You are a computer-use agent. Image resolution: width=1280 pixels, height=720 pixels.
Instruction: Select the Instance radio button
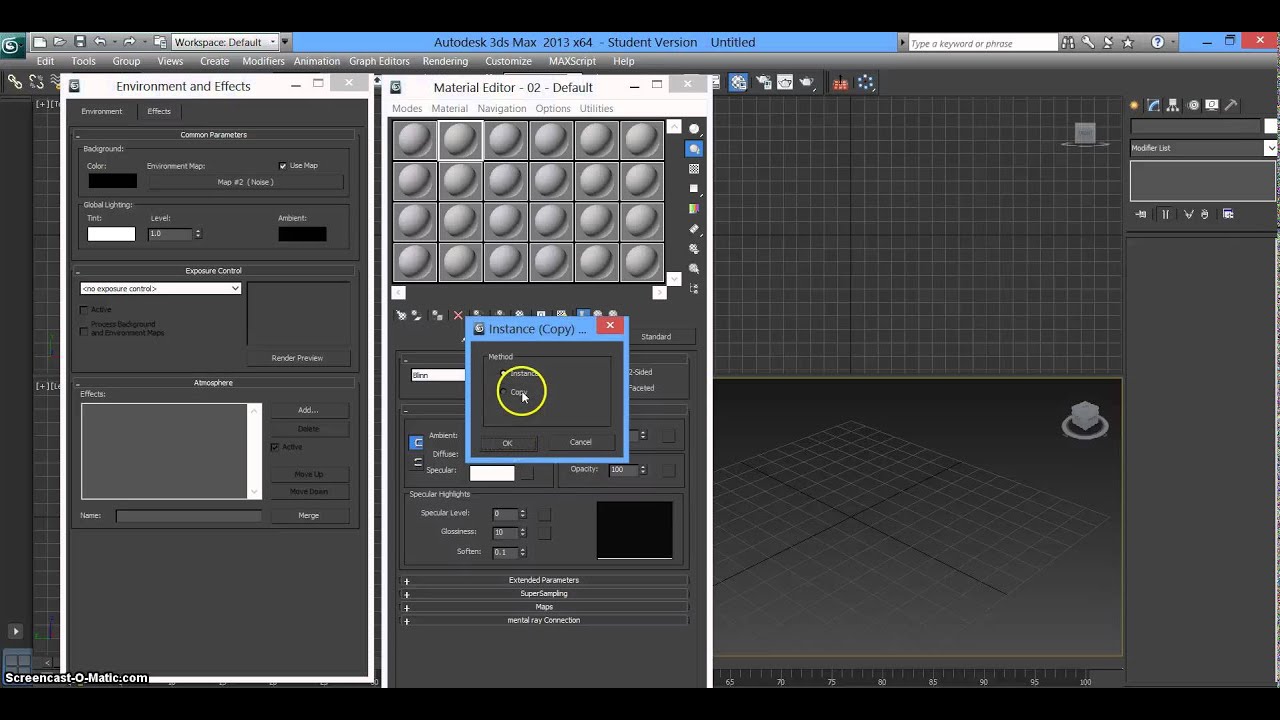pyautogui.click(x=505, y=373)
